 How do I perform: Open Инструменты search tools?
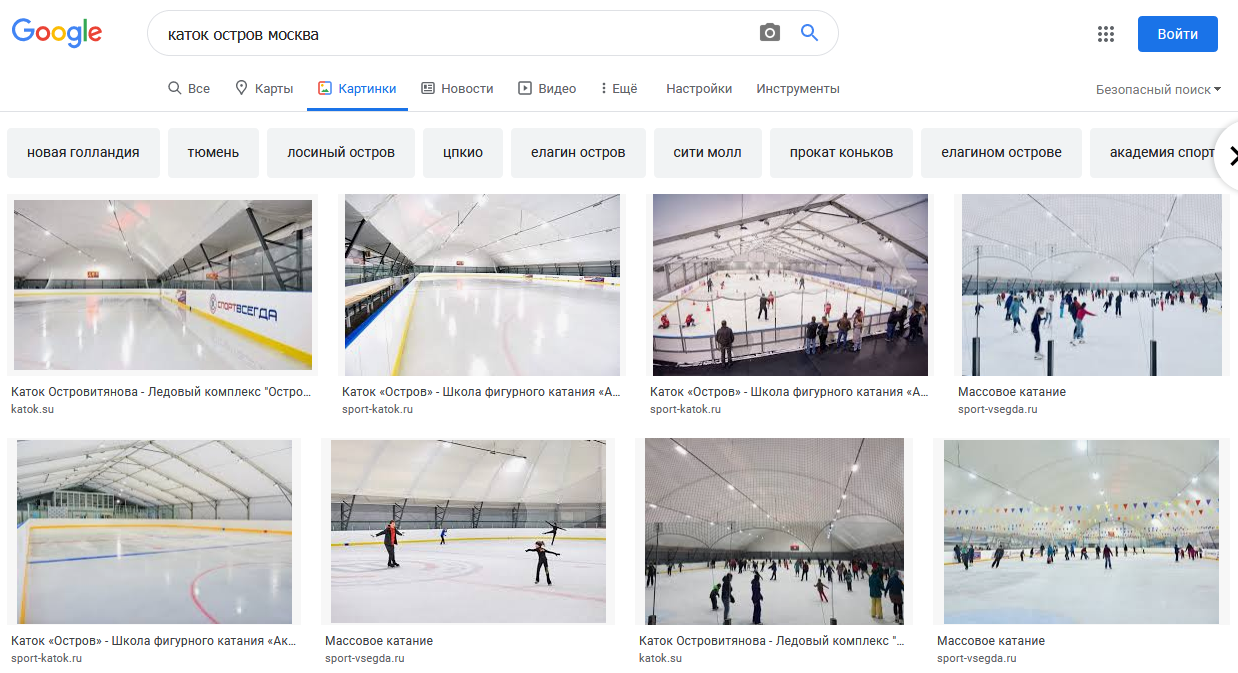pos(797,88)
